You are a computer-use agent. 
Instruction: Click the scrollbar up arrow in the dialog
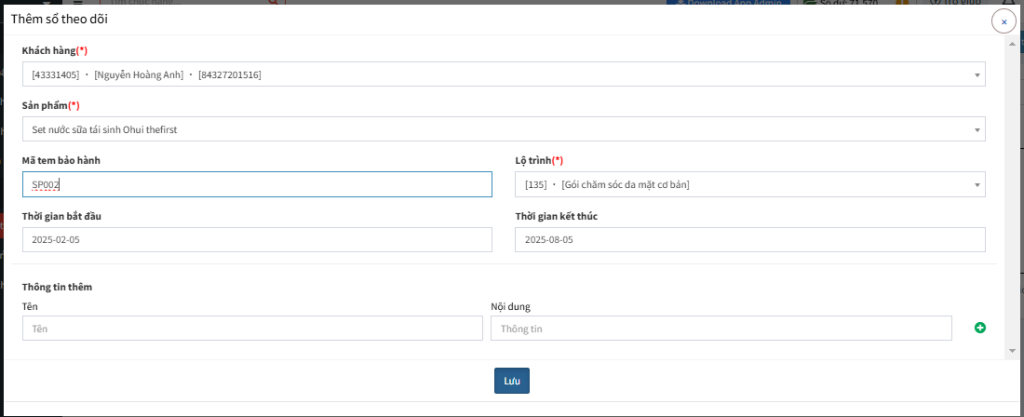click(x=1012, y=43)
